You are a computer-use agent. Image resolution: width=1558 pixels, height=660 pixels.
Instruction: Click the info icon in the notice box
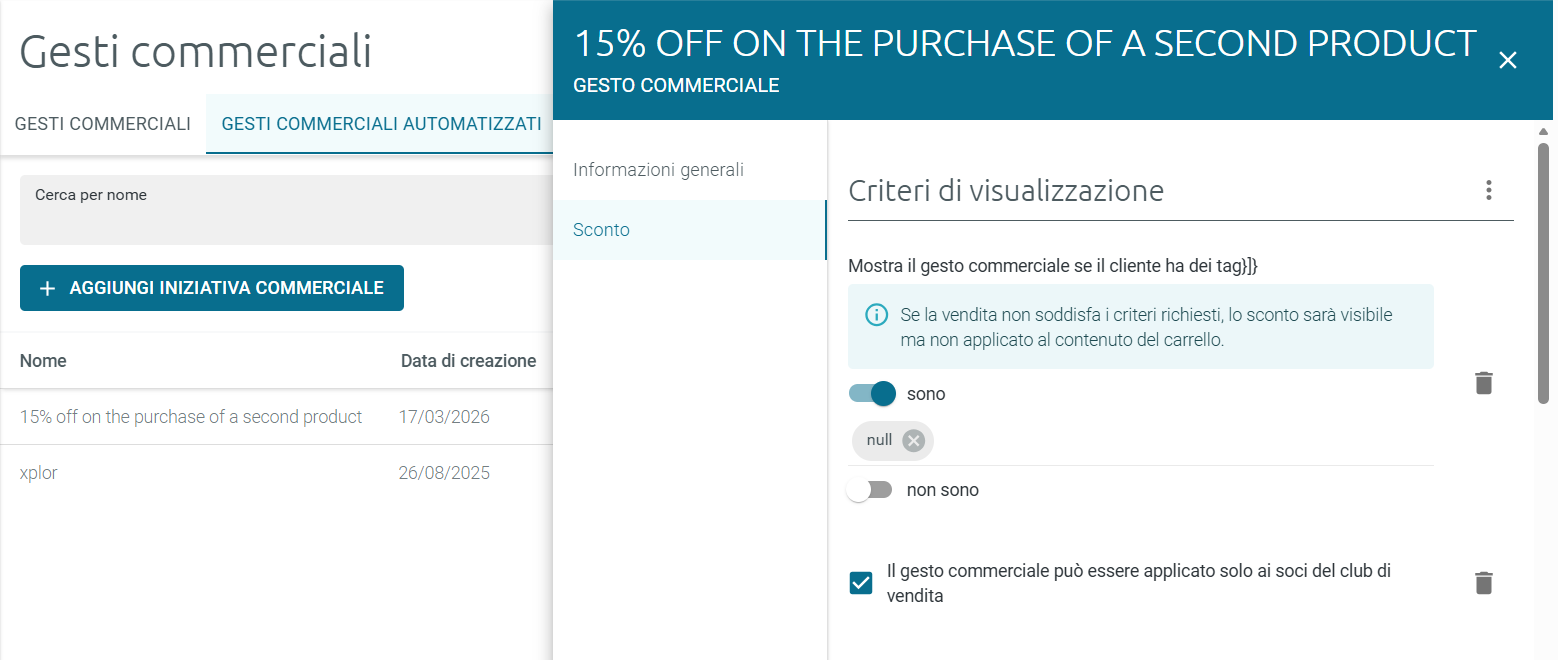pyautogui.click(x=876, y=316)
